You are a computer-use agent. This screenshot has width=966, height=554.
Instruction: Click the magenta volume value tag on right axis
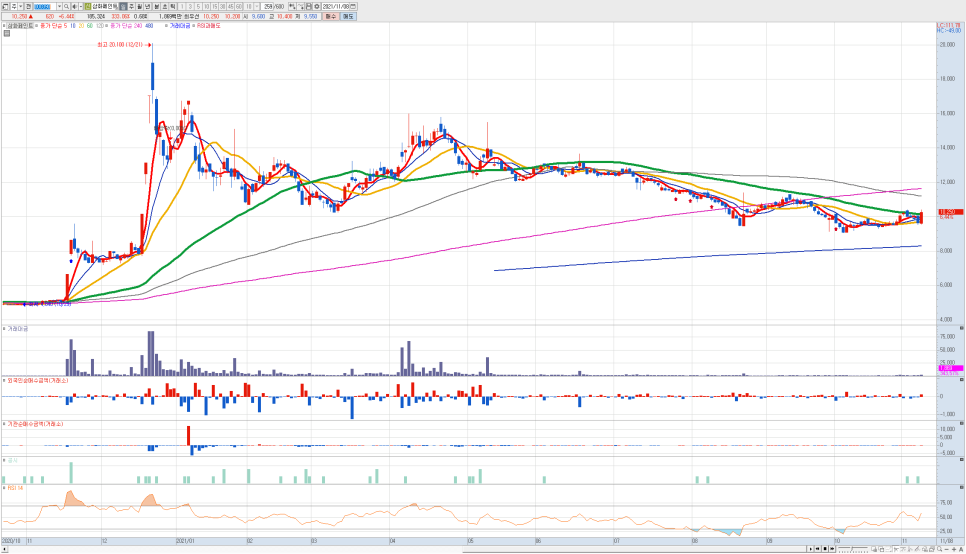(x=950, y=368)
